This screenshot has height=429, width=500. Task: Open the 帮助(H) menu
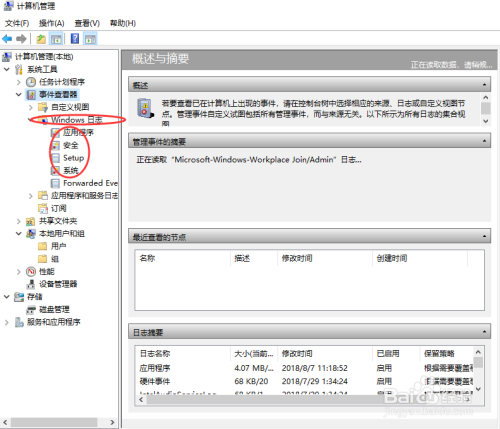pyautogui.click(x=123, y=23)
